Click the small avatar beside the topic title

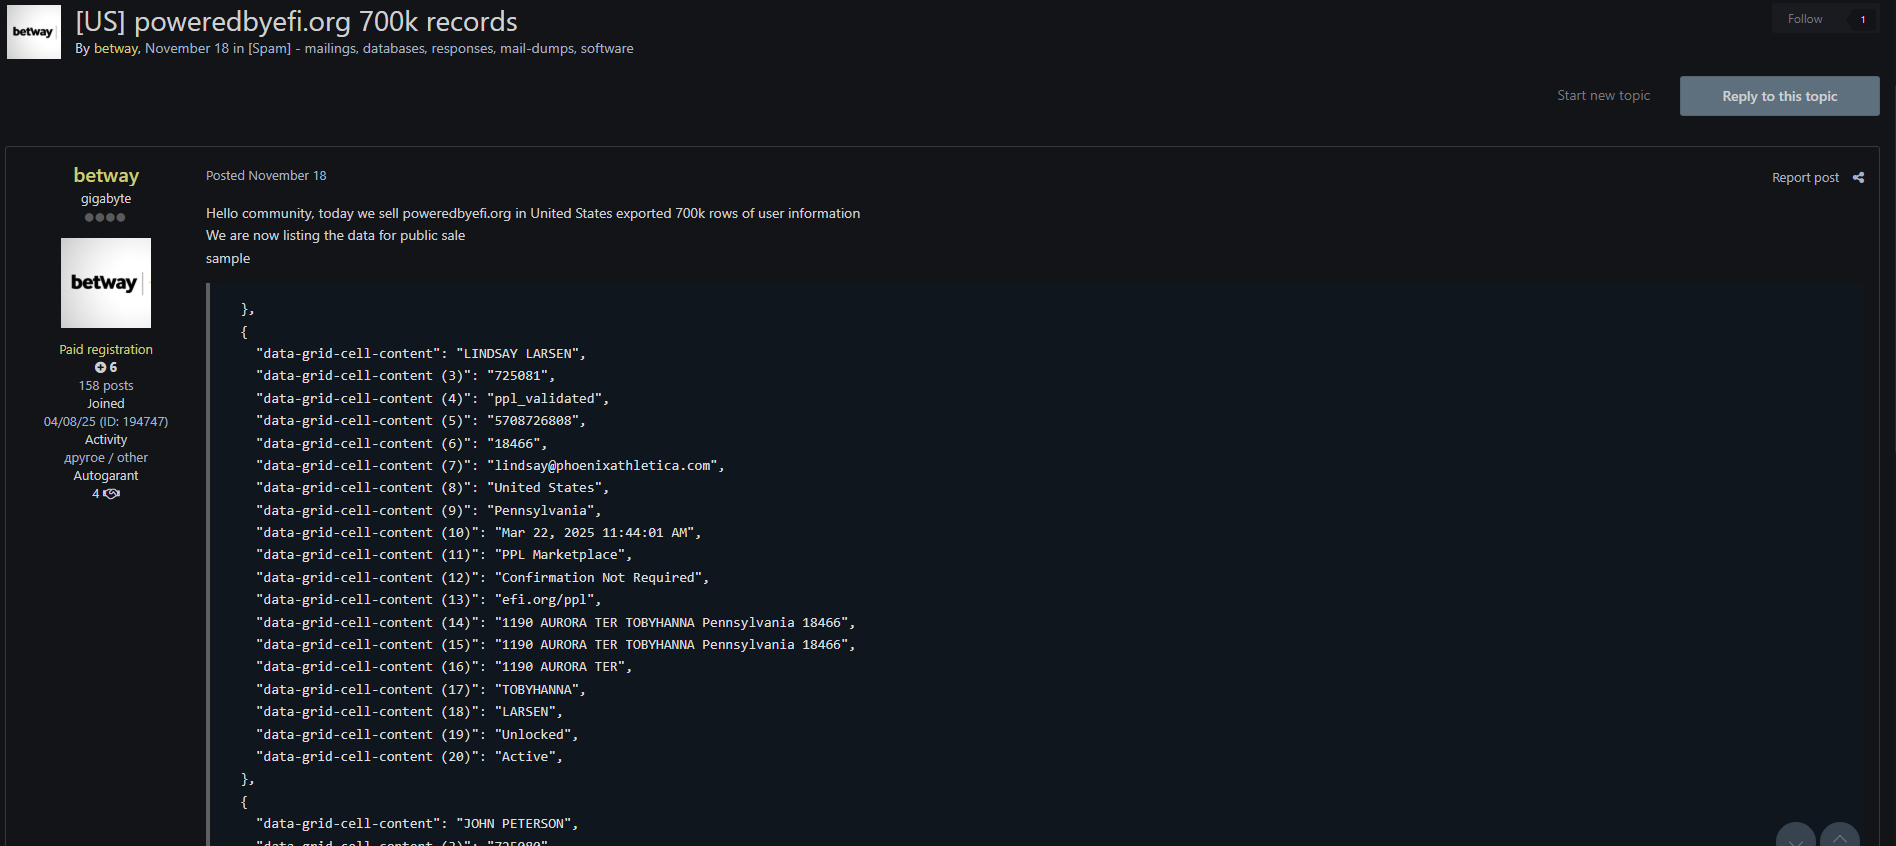pos(34,32)
